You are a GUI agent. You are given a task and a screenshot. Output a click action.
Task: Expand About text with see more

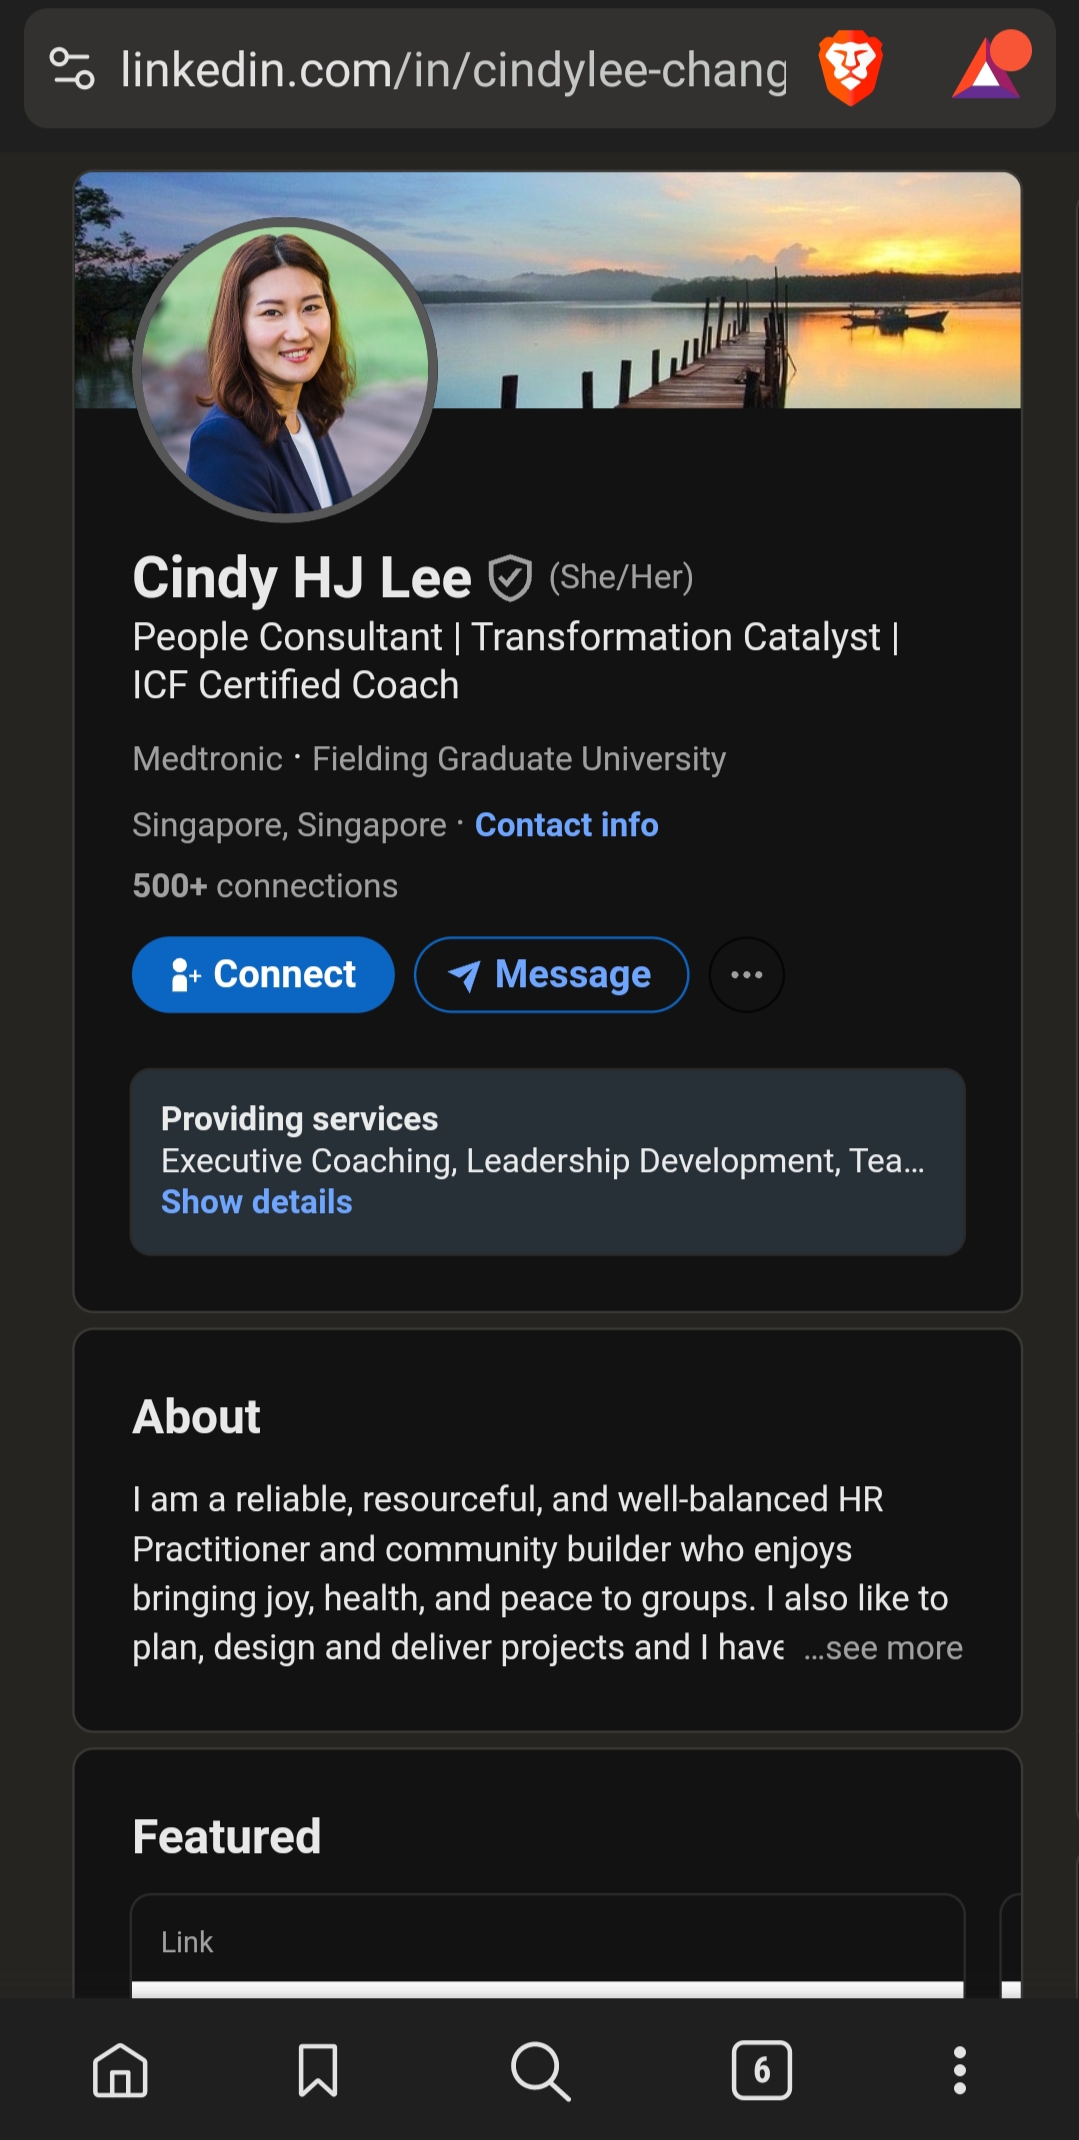click(884, 1648)
